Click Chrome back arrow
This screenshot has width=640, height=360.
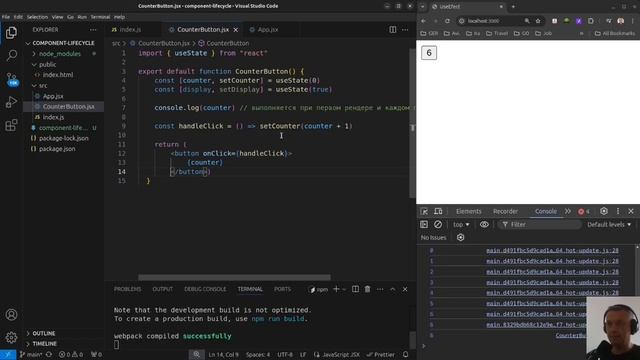(x=423, y=21)
